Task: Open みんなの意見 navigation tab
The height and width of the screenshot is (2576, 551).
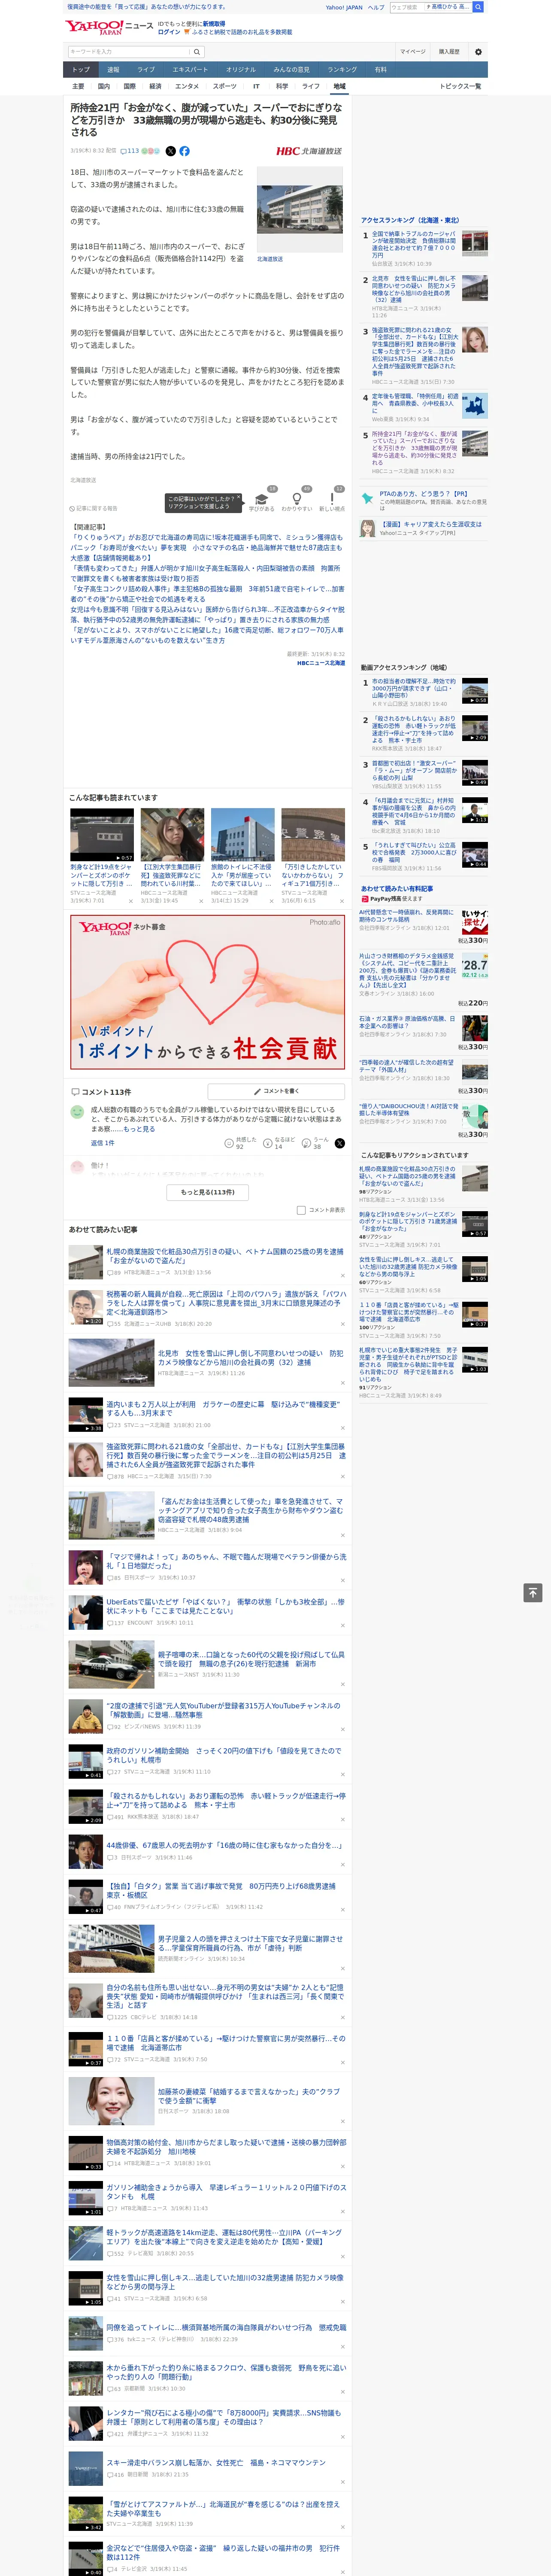Action: click(291, 69)
